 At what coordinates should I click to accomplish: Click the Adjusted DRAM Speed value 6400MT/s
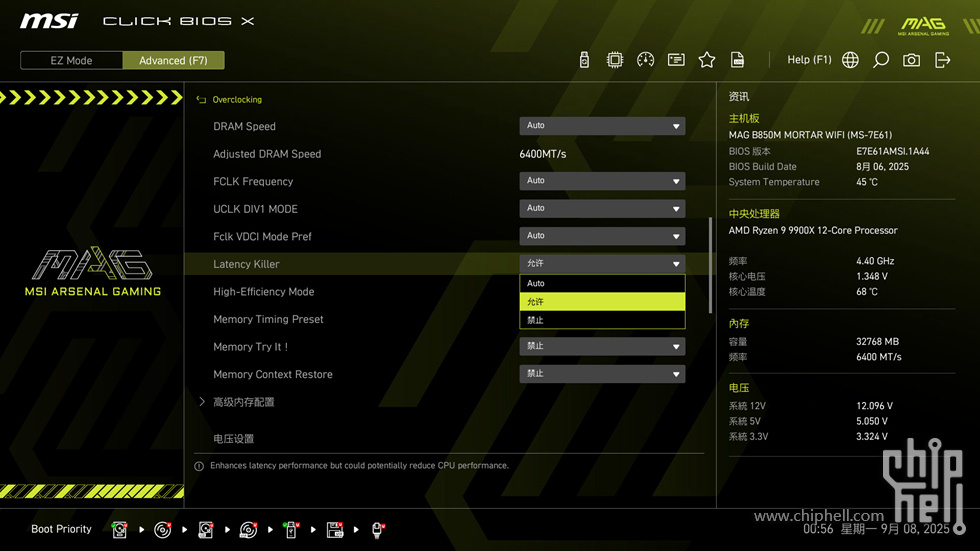click(x=542, y=154)
